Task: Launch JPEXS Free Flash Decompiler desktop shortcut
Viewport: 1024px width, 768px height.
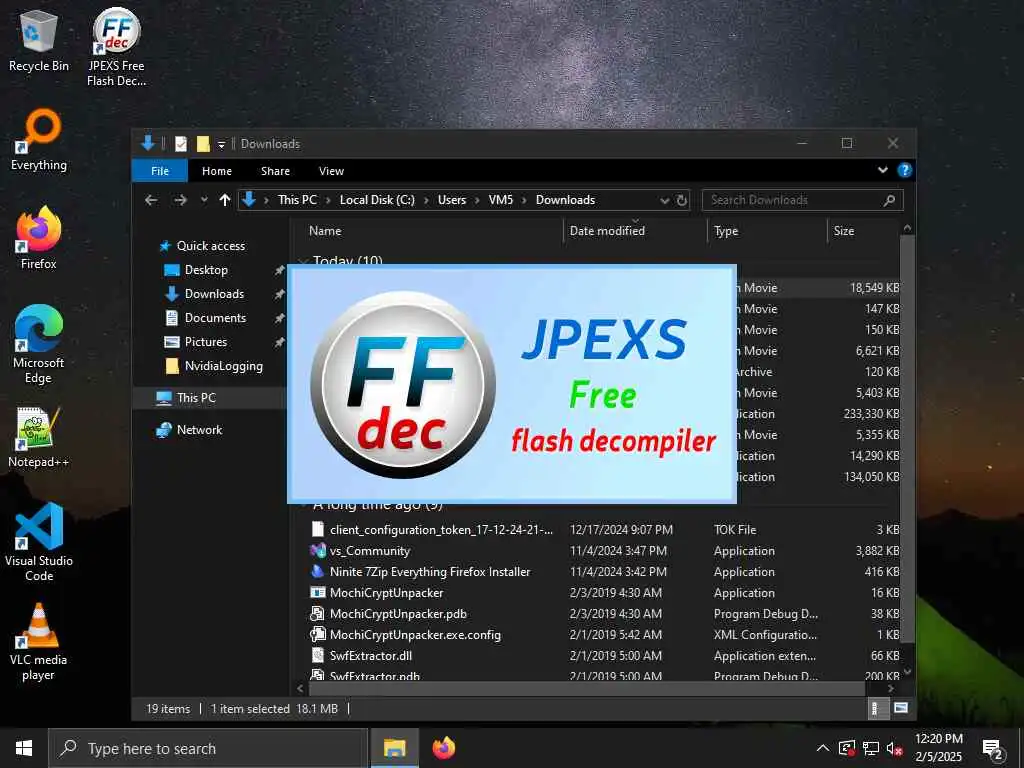Action: [x=116, y=47]
